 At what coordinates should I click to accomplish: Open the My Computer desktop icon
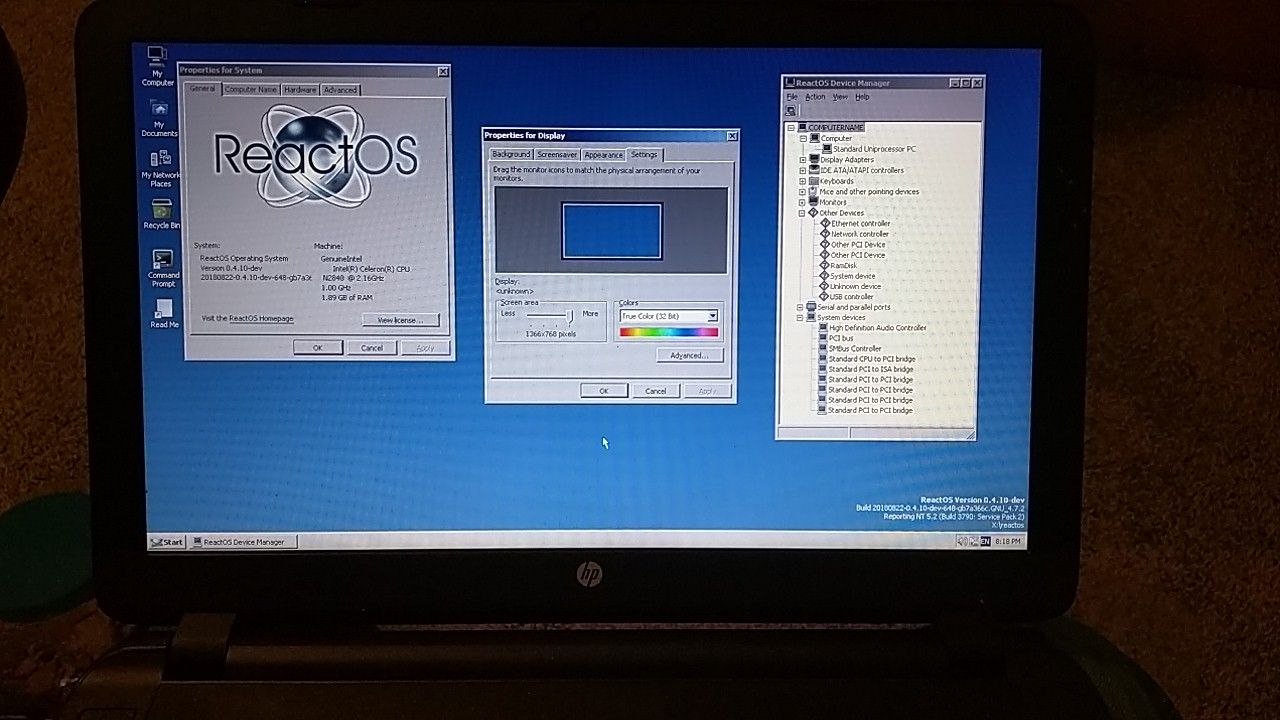pyautogui.click(x=157, y=66)
